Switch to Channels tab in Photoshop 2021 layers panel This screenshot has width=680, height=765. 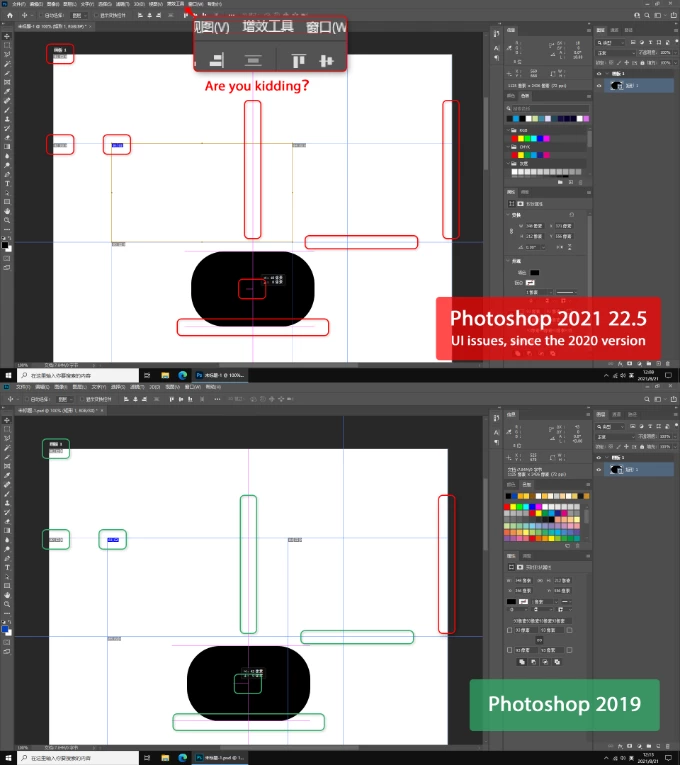tap(615, 30)
